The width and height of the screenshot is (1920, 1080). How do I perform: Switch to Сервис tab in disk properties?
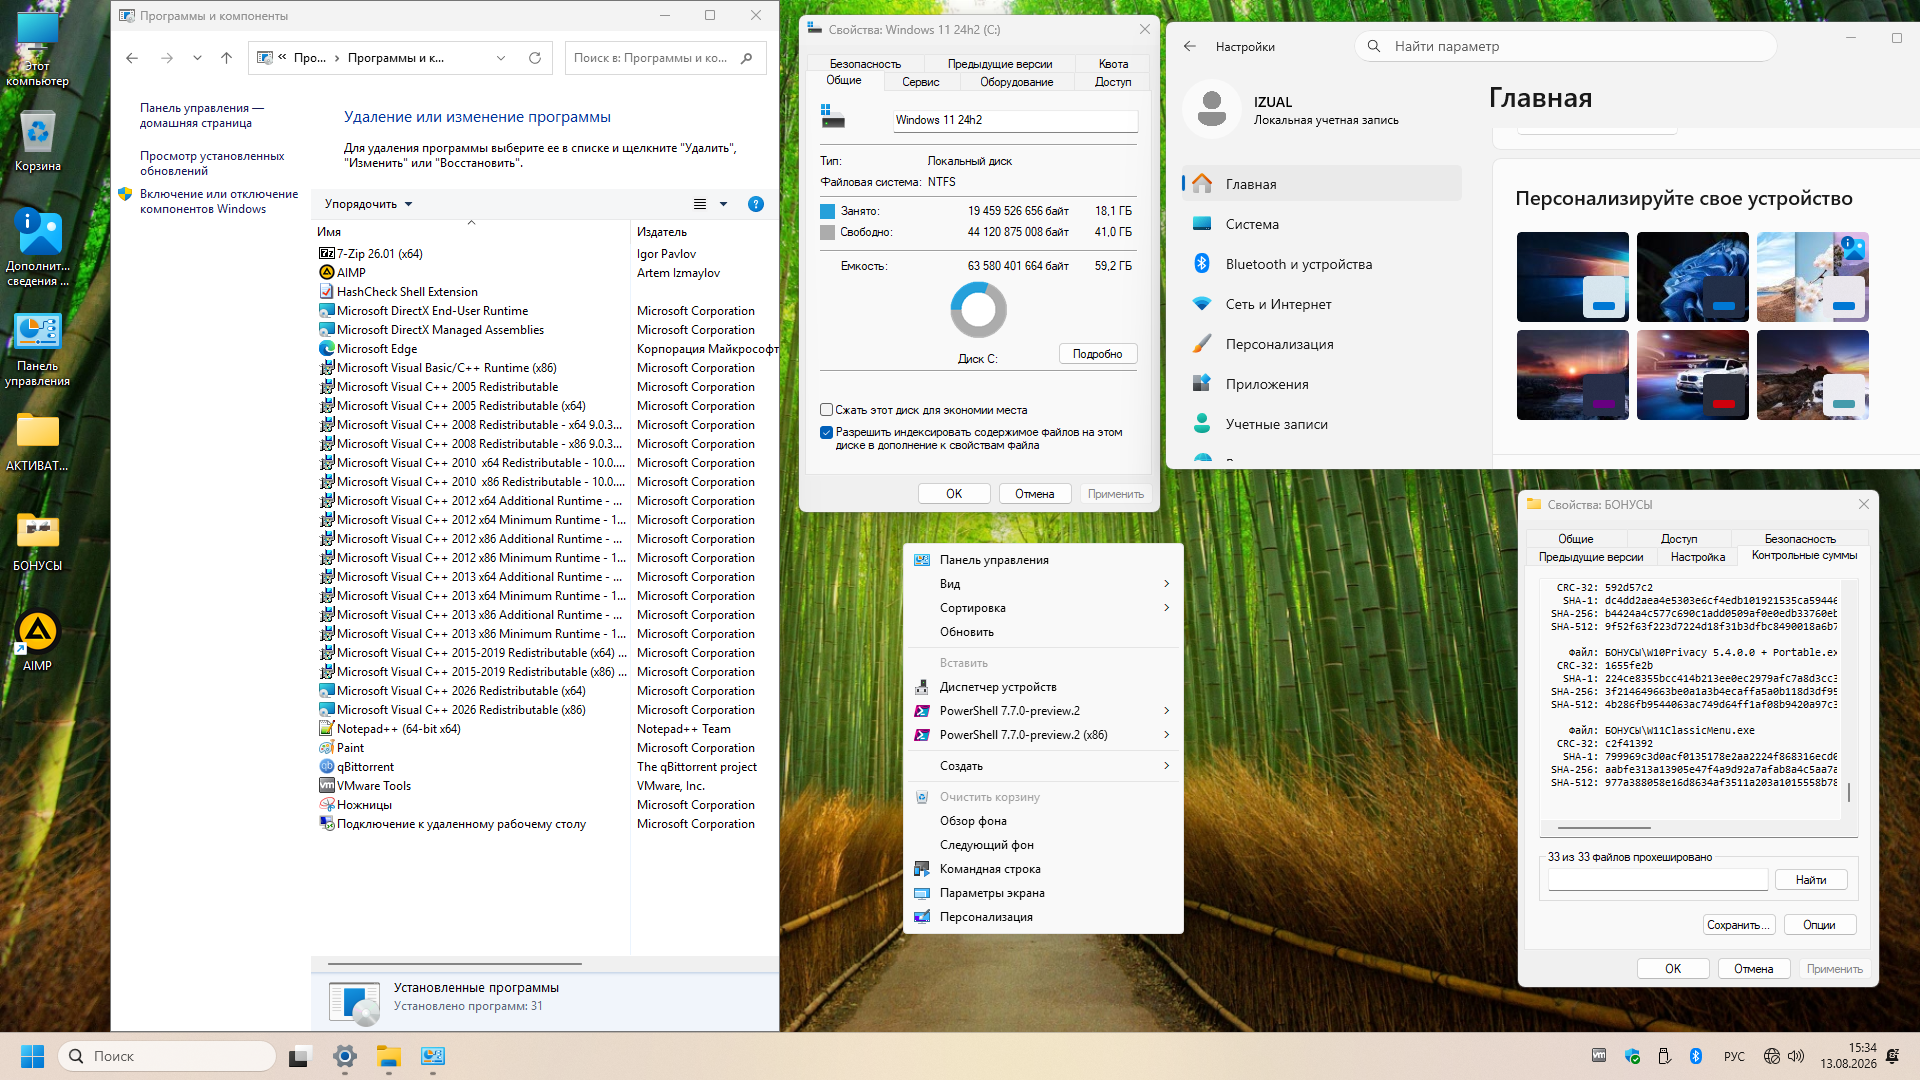[x=920, y=82]
